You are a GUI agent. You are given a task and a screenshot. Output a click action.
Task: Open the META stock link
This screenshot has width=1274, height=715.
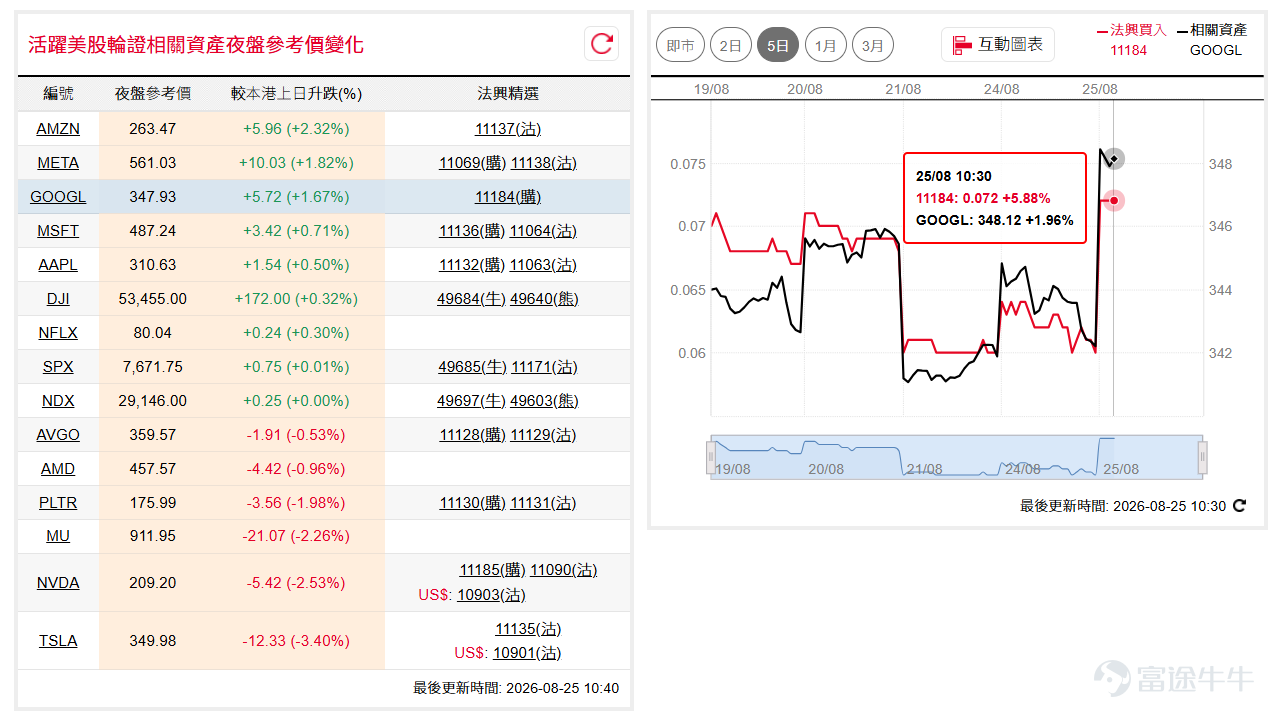[x=58, y=163]
